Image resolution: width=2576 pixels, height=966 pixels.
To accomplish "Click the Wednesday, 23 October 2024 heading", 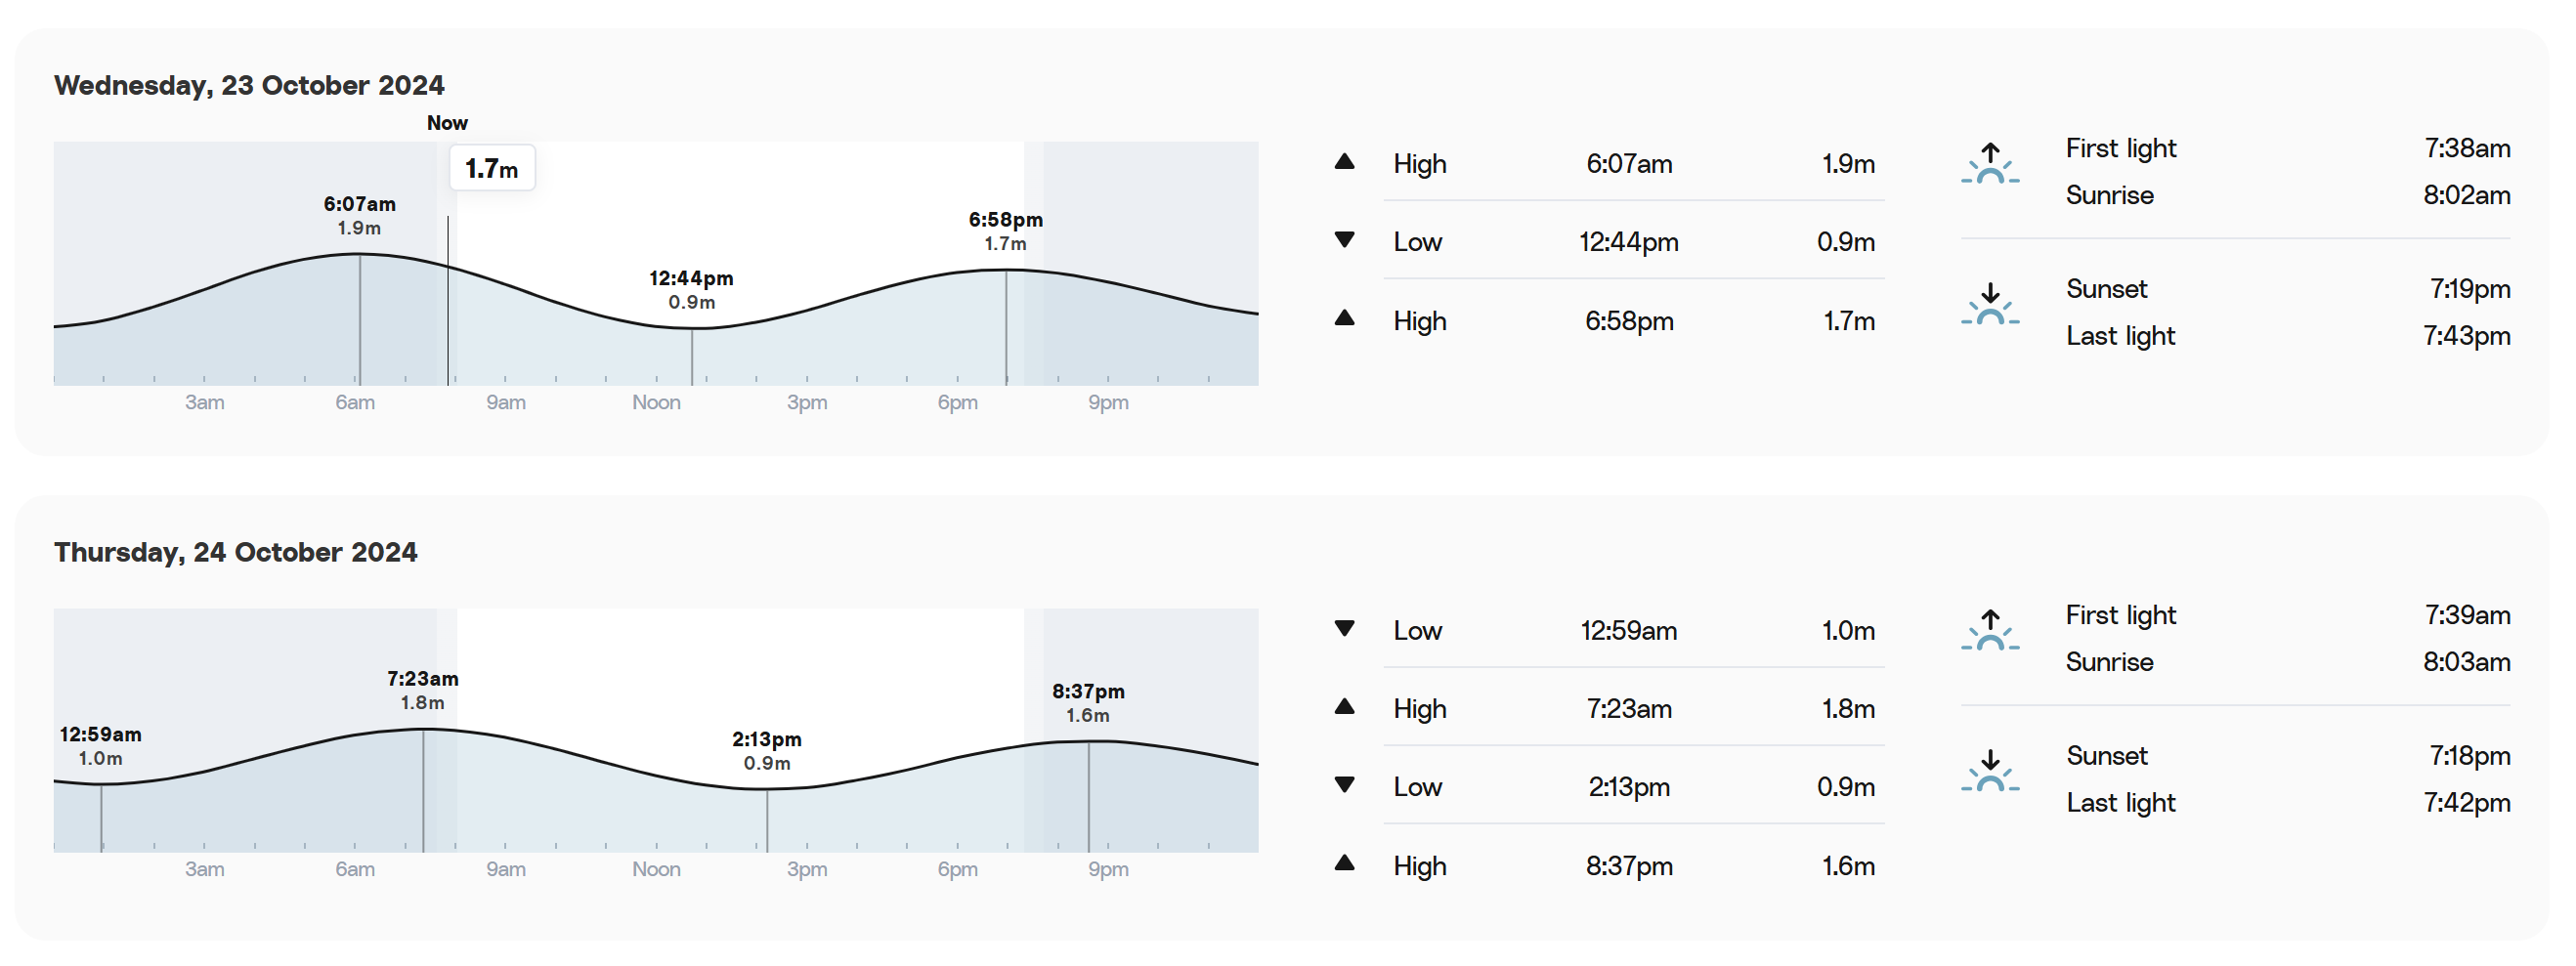I will point(249,85).
